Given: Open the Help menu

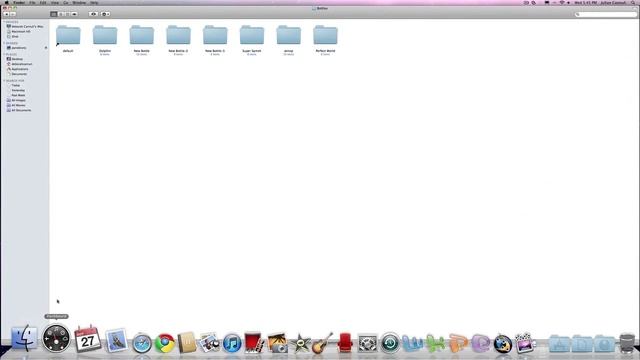Looking at the screenshot, I should [94, 2].
